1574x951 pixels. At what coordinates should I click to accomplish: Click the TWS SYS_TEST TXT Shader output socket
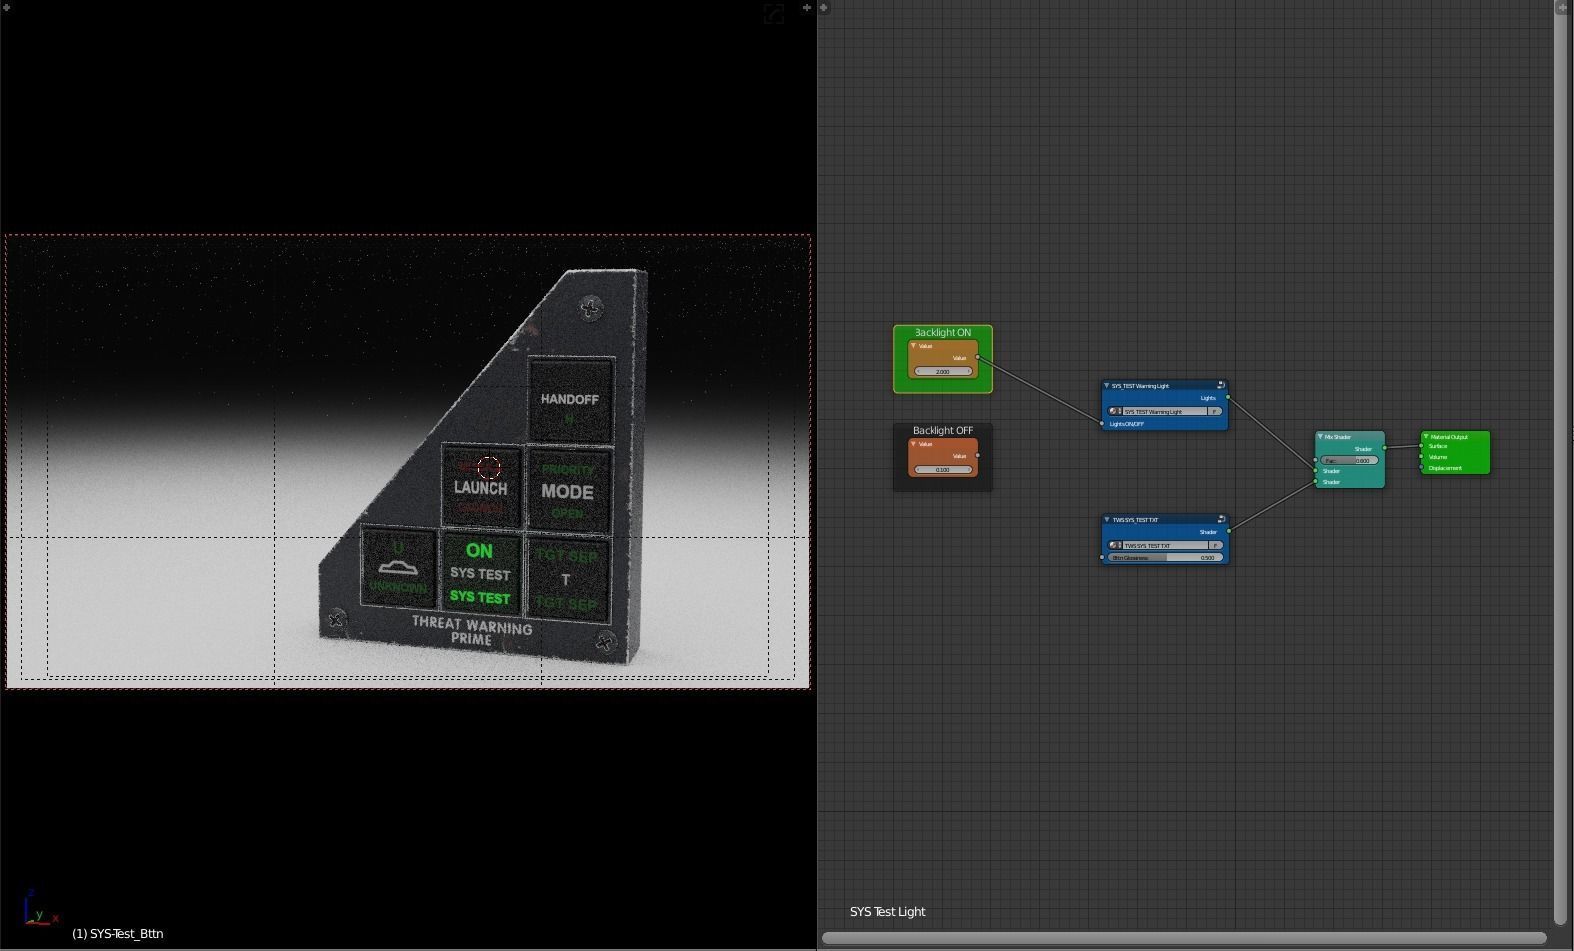coord(1228,532)
